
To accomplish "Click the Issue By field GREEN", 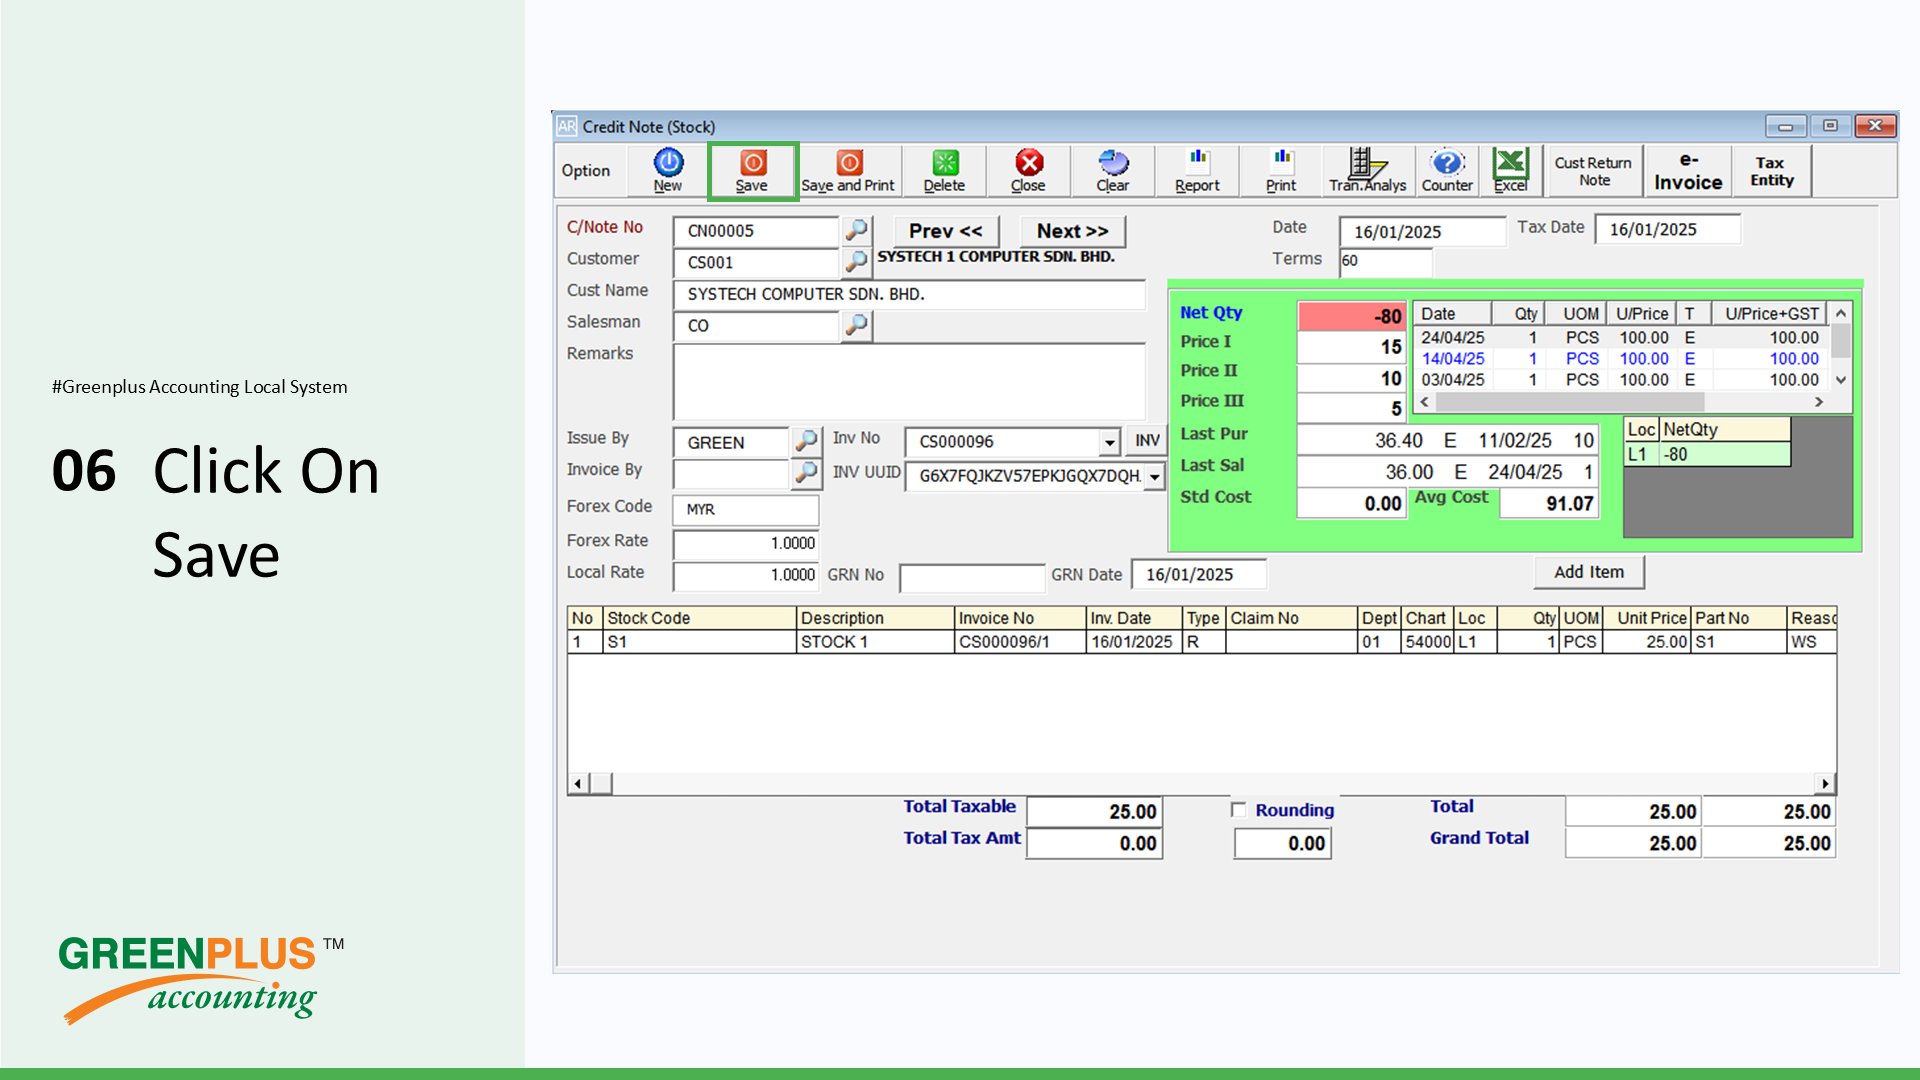I will (x=731, y=442).
